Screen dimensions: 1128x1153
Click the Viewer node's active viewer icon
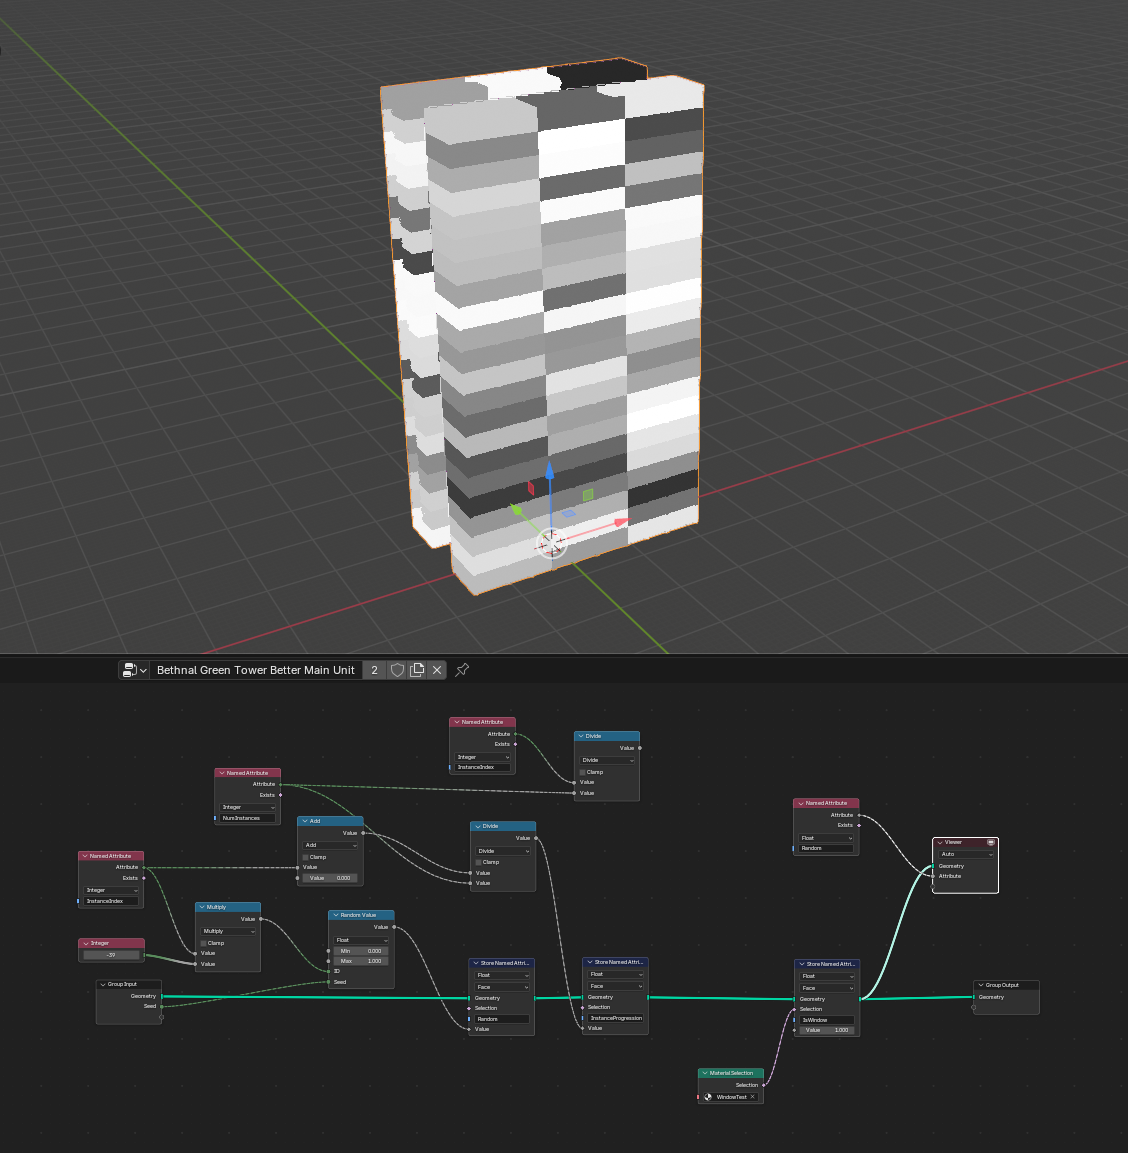[991, 842]
